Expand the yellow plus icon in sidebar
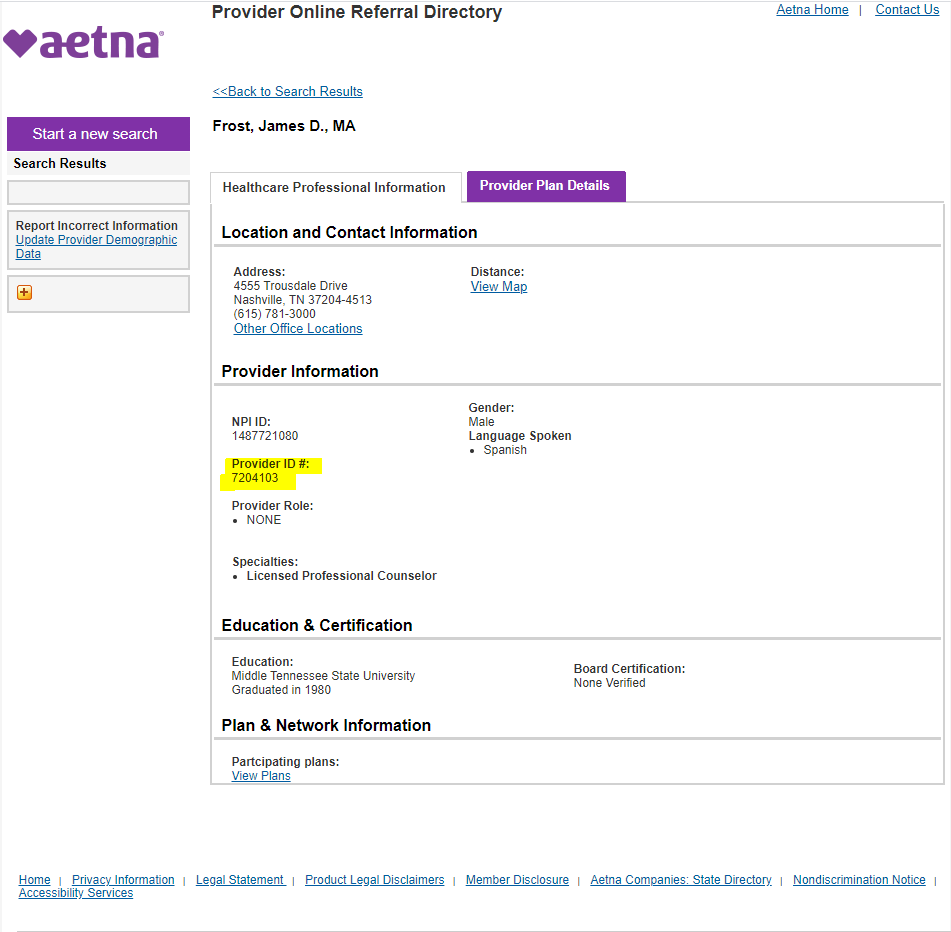951x932 pixels. click(x=25, y=293)
